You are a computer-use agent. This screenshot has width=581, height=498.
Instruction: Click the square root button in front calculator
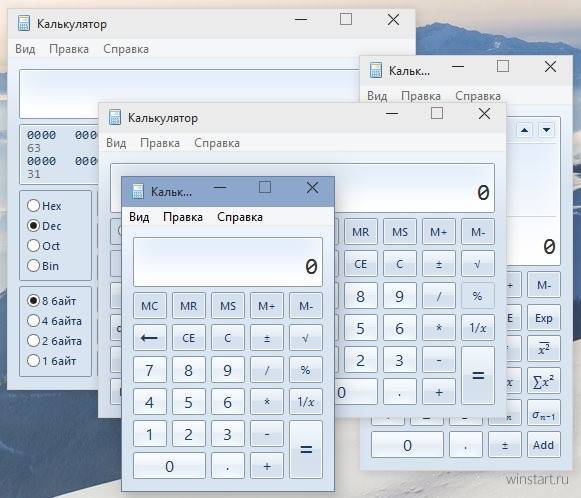point(306,338)
